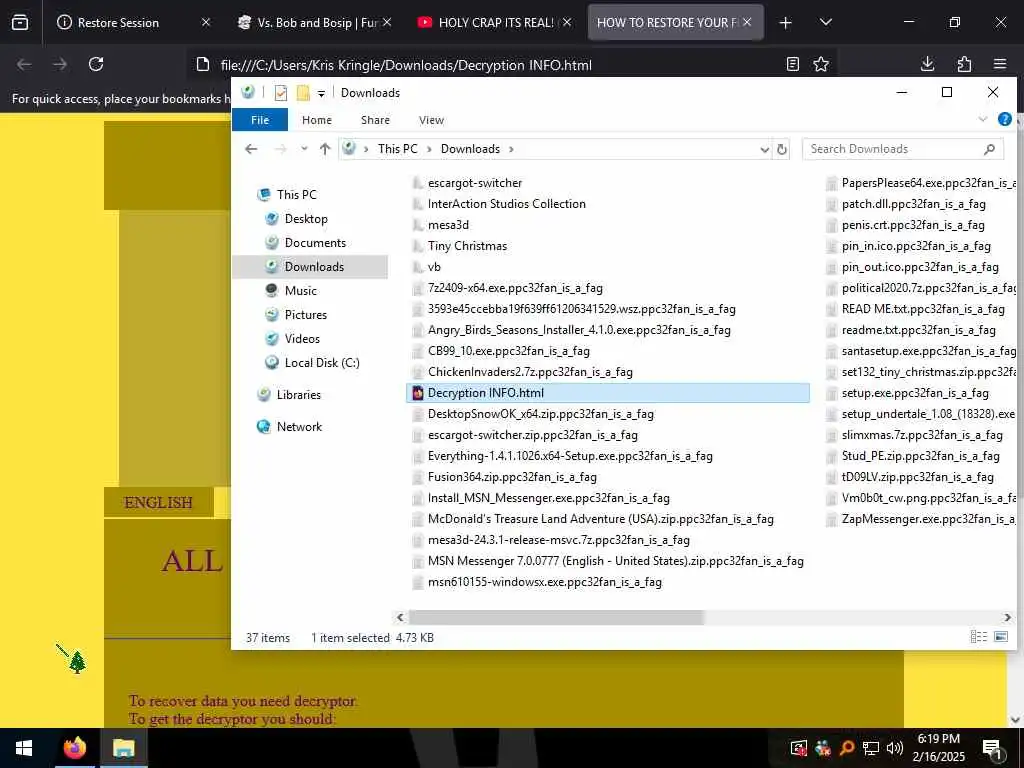Select the ChickenInvaders2.7z encrypted file
This screenshot has height=768, width=1024.
530,372
